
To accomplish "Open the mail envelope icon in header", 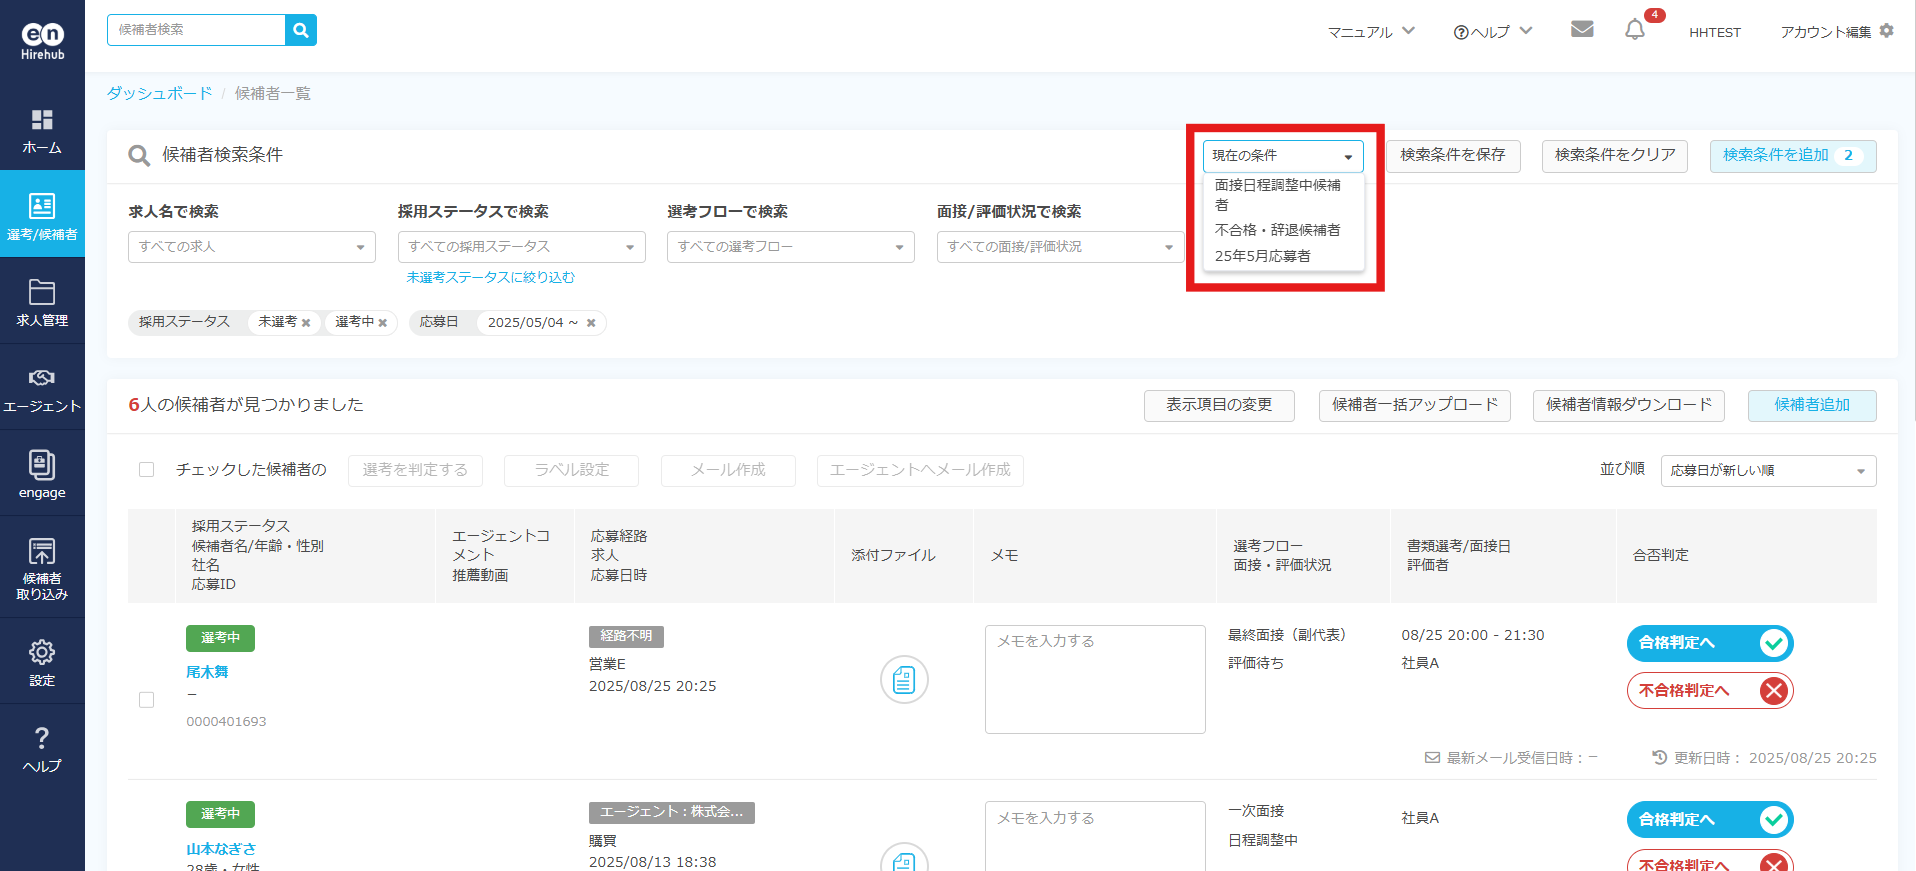I will click(x=1581, y=29).
